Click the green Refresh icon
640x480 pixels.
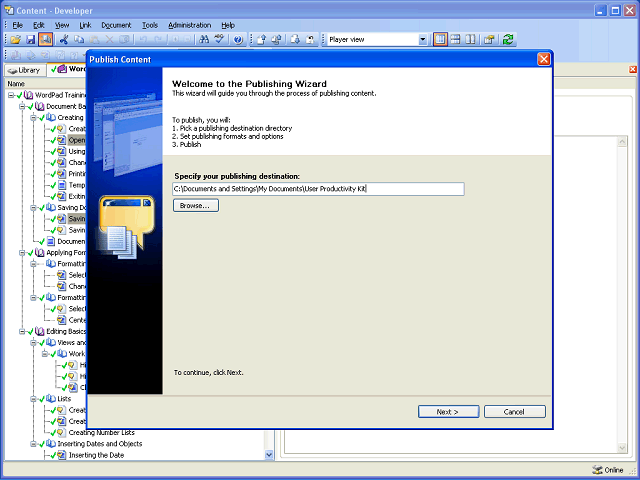coord(508,40)
